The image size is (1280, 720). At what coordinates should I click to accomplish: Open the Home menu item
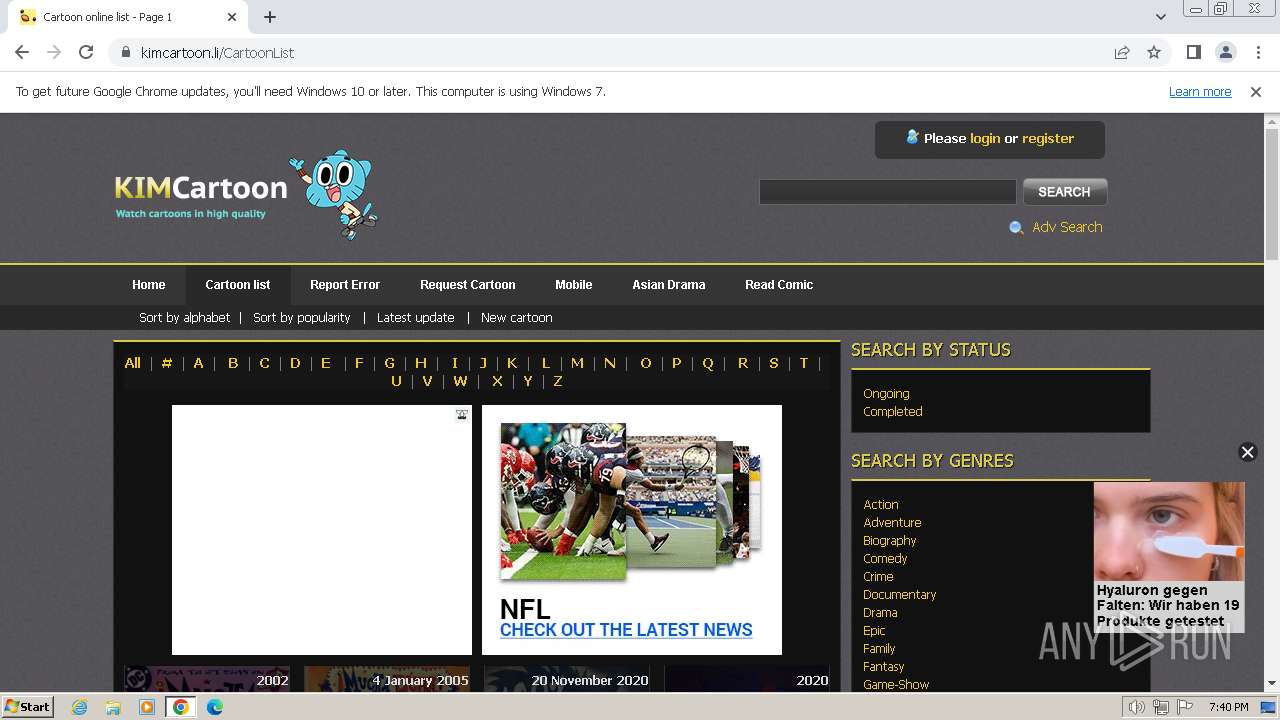(x=149, y=284)
